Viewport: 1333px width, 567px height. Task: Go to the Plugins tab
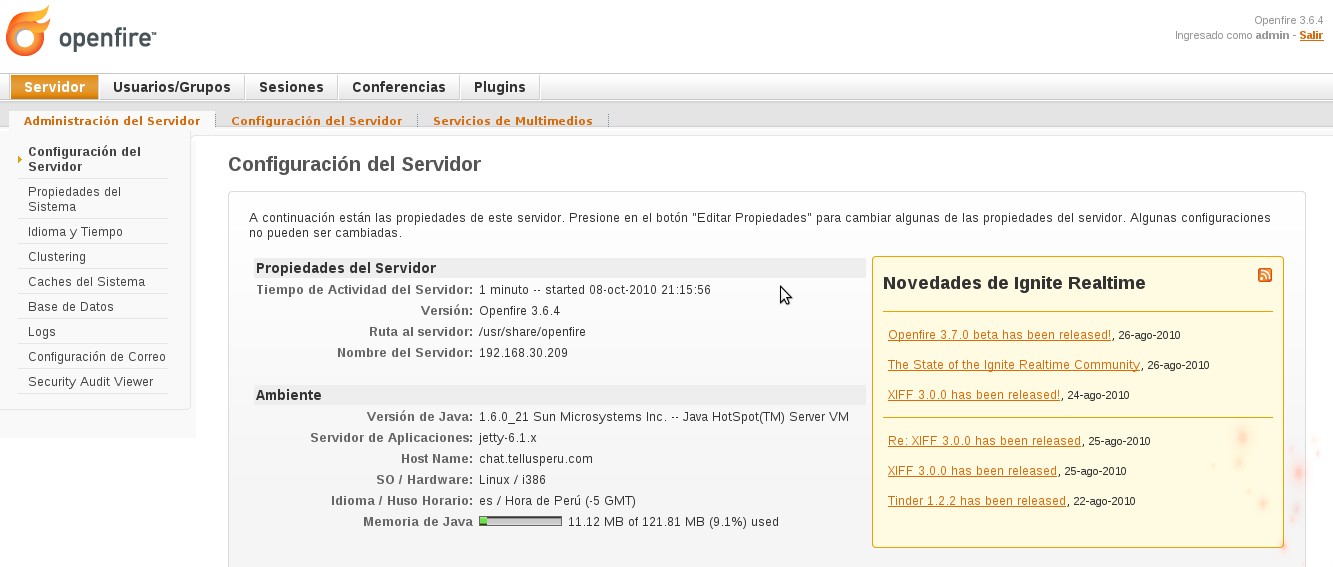[x=500, y=87]
